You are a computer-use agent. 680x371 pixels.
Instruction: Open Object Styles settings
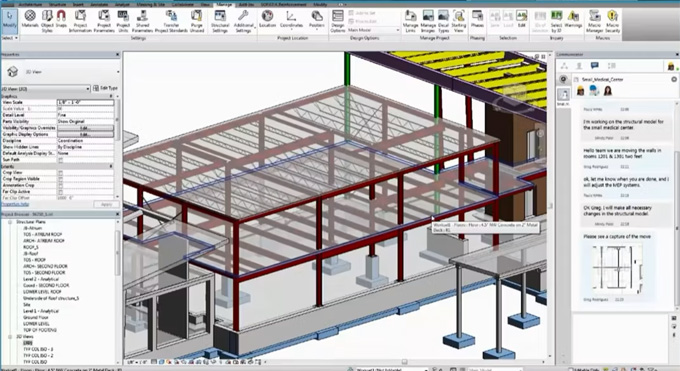(x=47, y=21)
